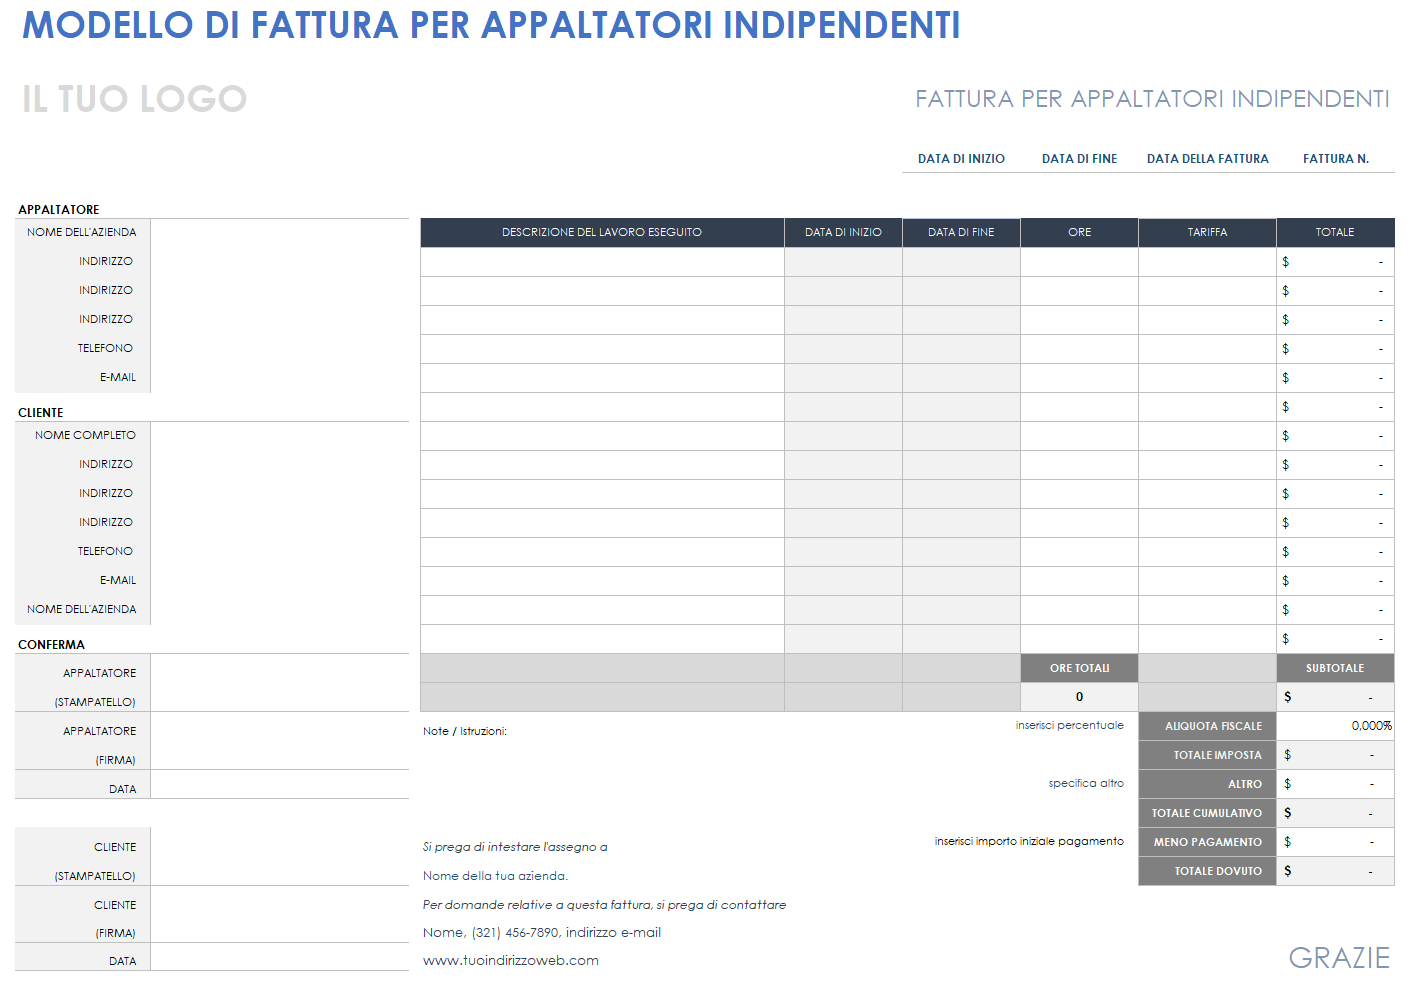Select the 'CLIENTE' section heading
1418x1004 pixels.
click(x=41, y=413)
